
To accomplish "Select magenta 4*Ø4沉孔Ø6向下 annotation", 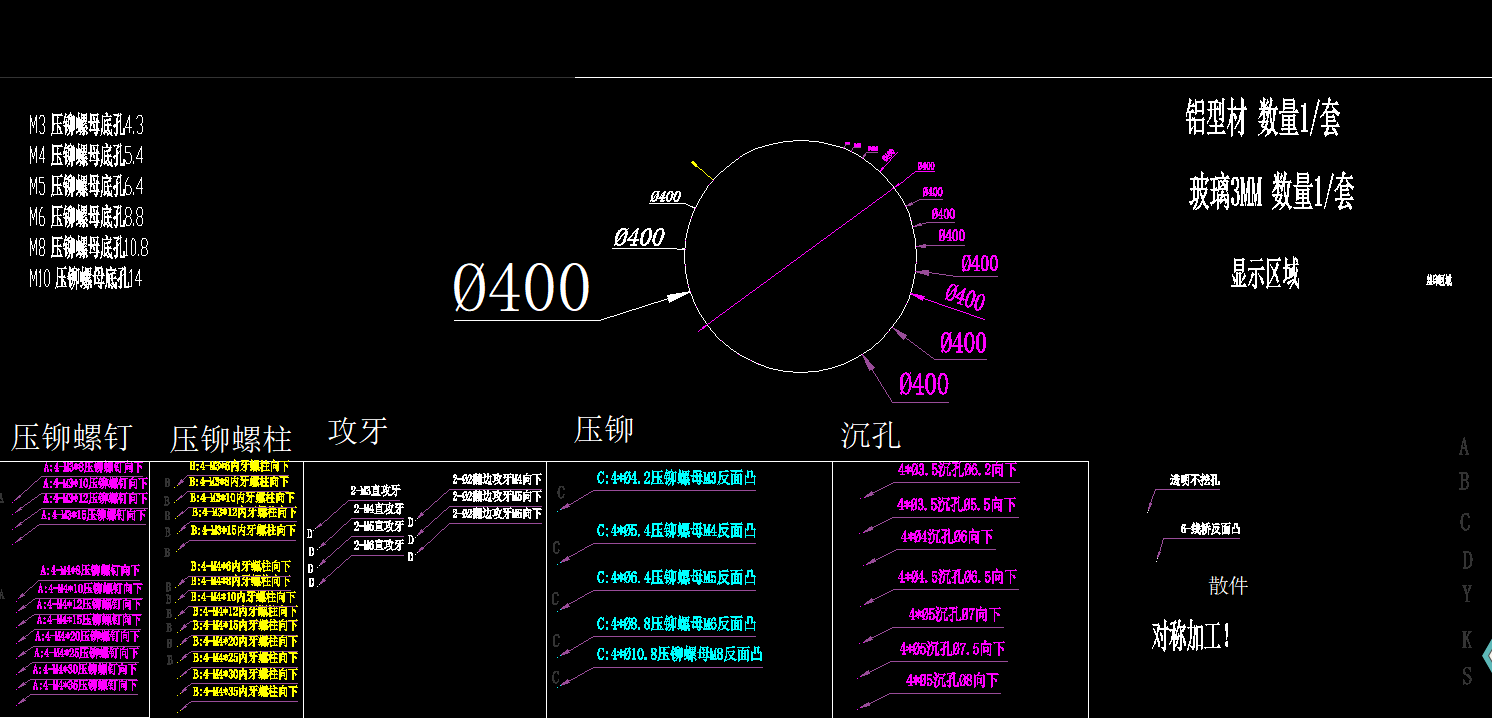I will (x=947, y=537).
